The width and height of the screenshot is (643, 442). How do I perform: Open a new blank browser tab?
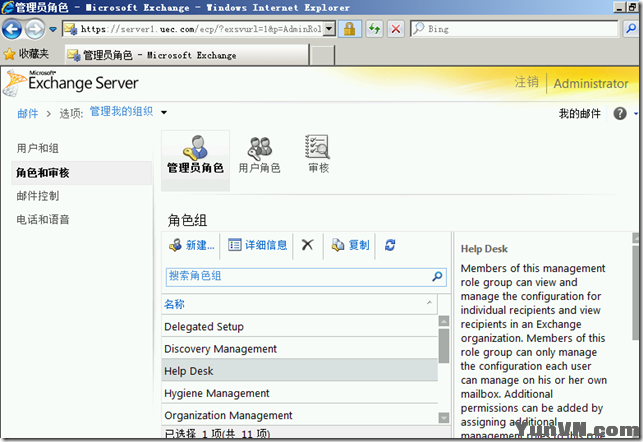(322, 55)
